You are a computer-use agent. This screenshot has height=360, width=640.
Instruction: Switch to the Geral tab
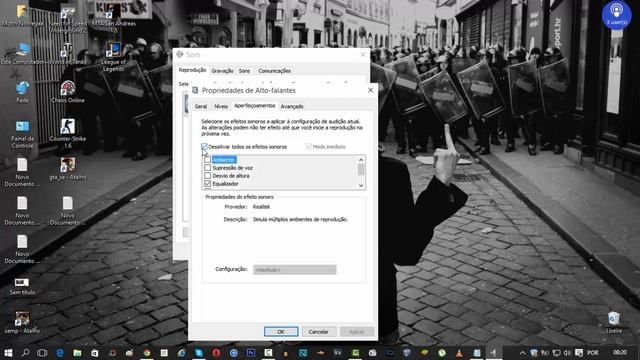[x=200, y=107]
